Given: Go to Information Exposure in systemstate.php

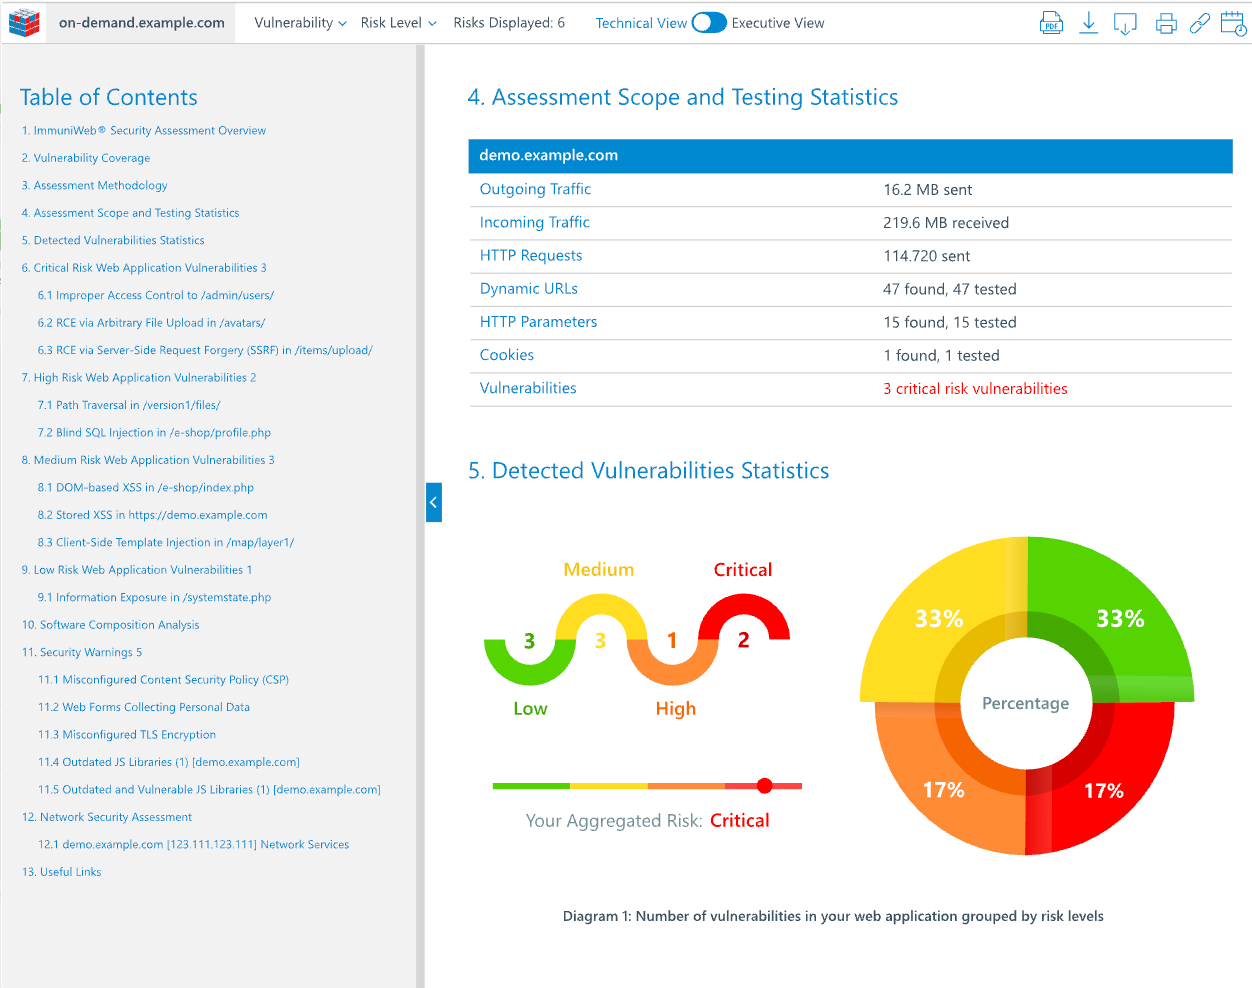Looking at the screenshot, I should (x=155, y=598).
